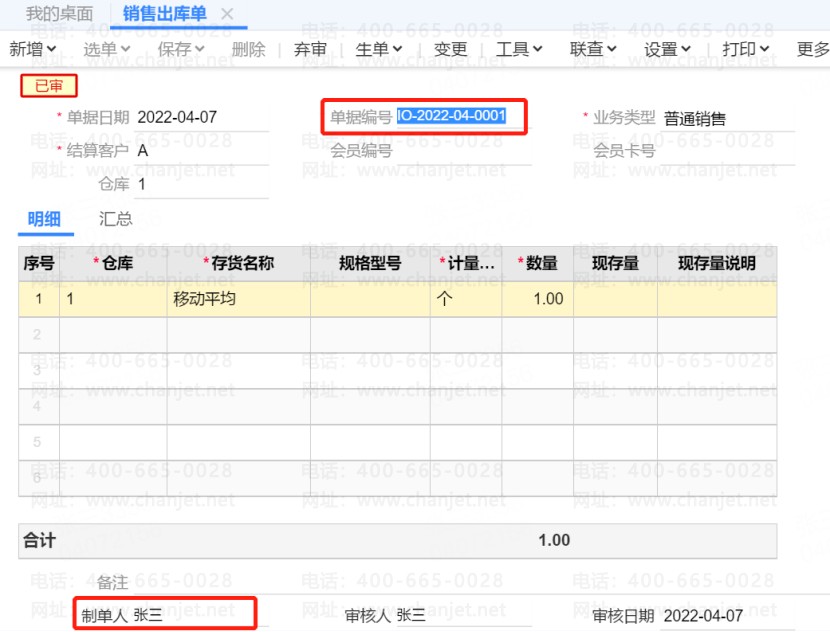The width and height of the screenshot is (830, 632).
Task: Switch to the 明细 tab
Action: [x=44, y=219]
